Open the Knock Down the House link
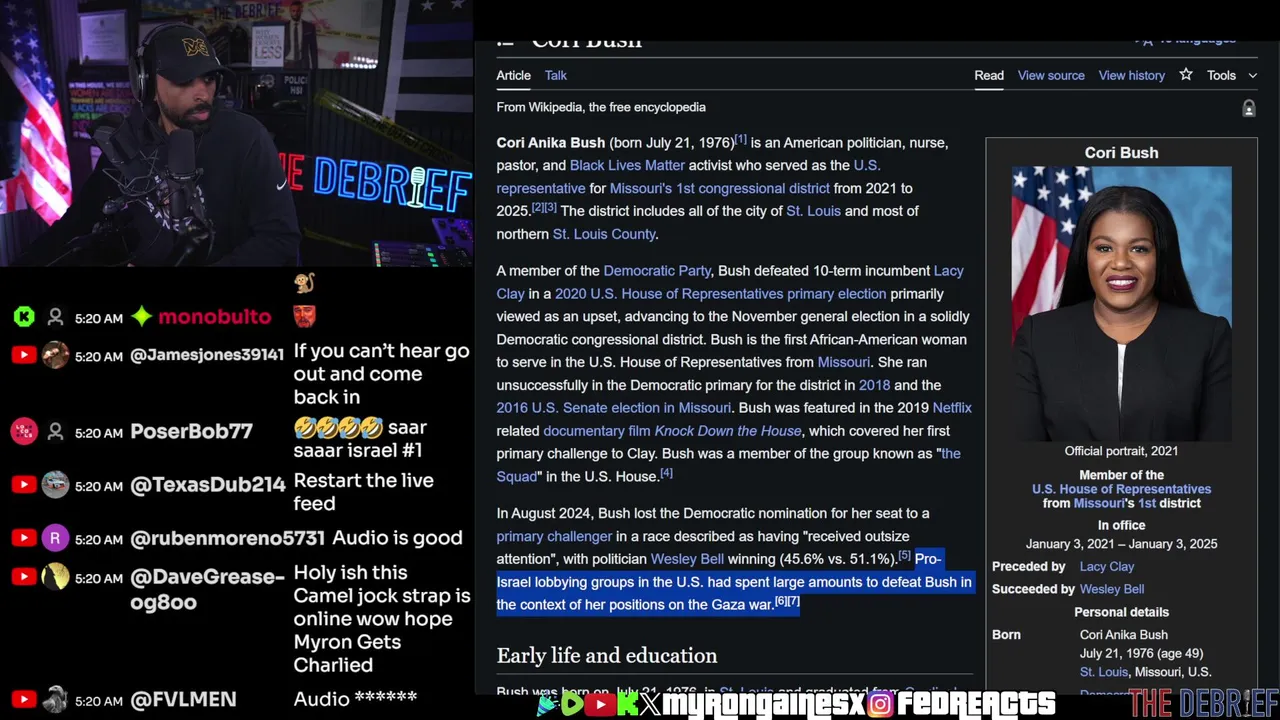Screen dimensions: 1280x720 pos(728,431)
